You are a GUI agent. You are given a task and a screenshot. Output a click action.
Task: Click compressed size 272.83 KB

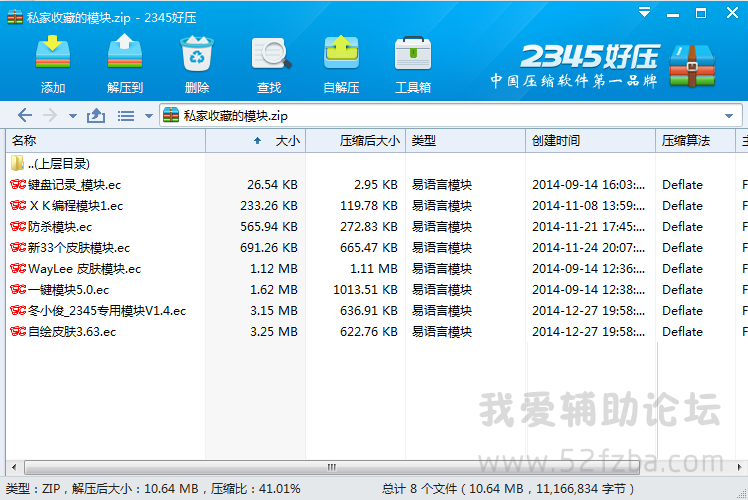coord(369,227)
